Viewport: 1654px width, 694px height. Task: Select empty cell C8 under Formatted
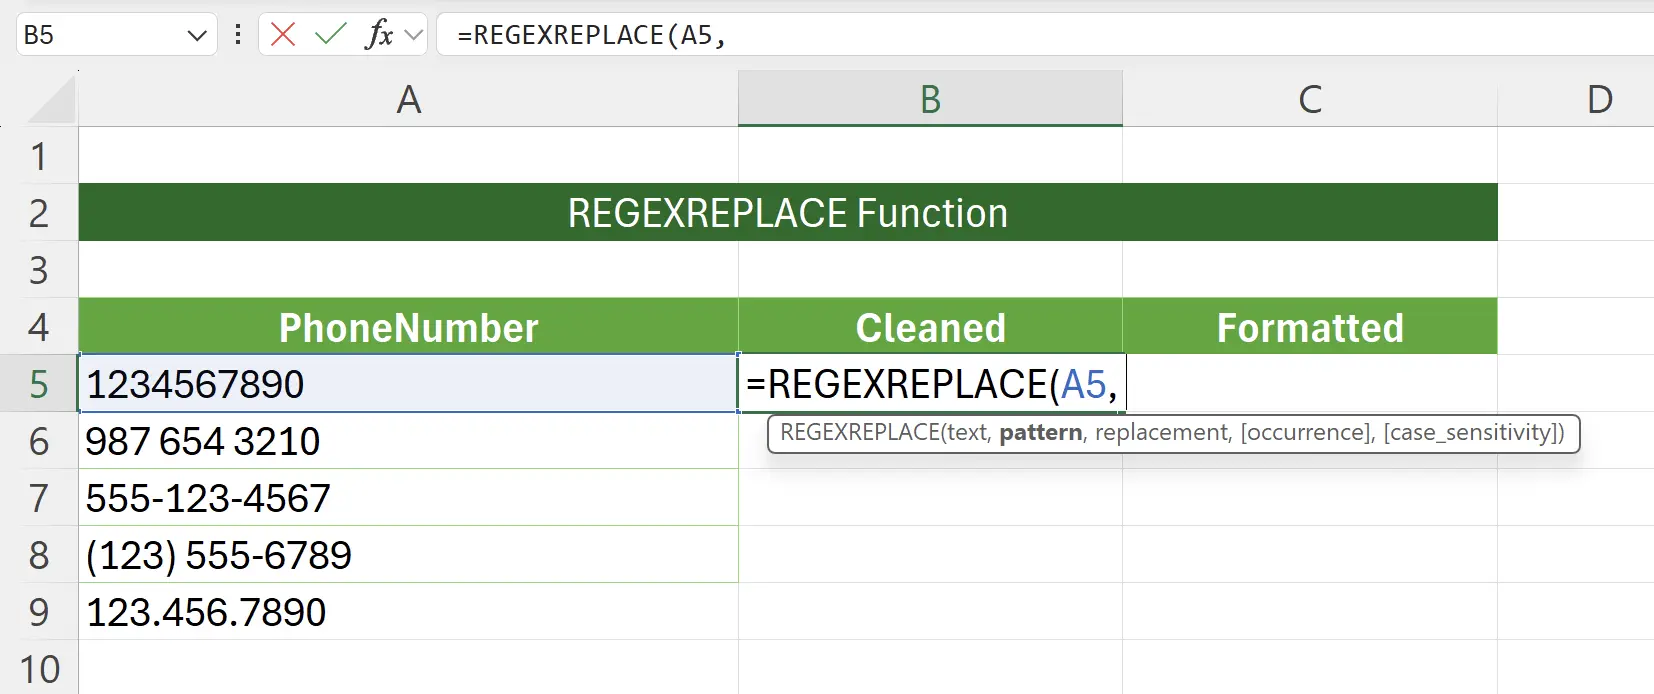point(1310,554)
